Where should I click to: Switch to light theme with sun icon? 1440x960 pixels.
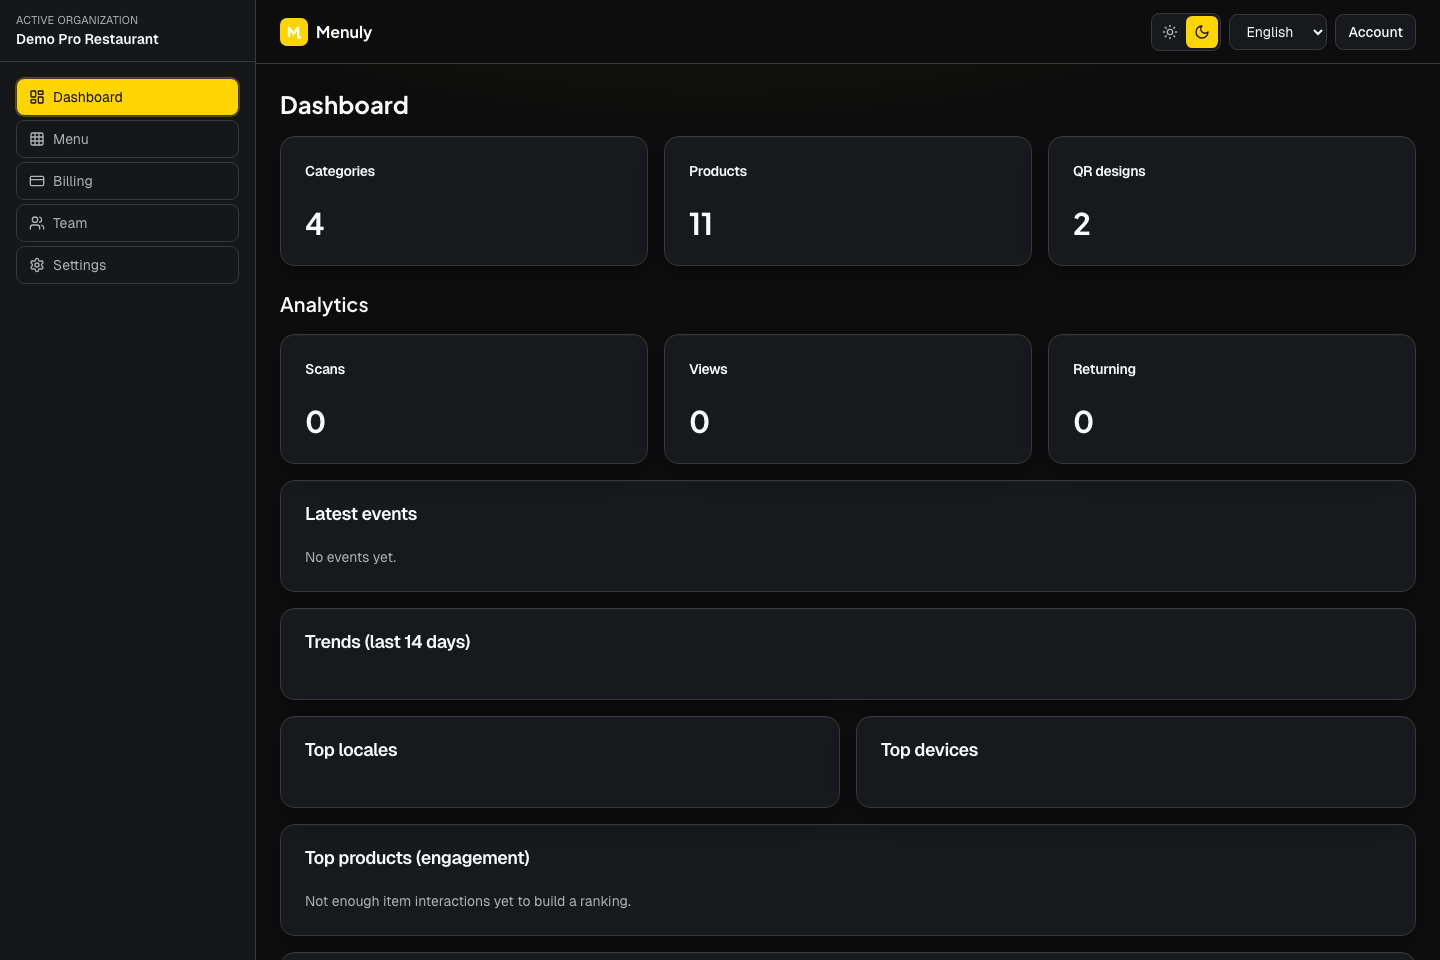click(1170, 32)
